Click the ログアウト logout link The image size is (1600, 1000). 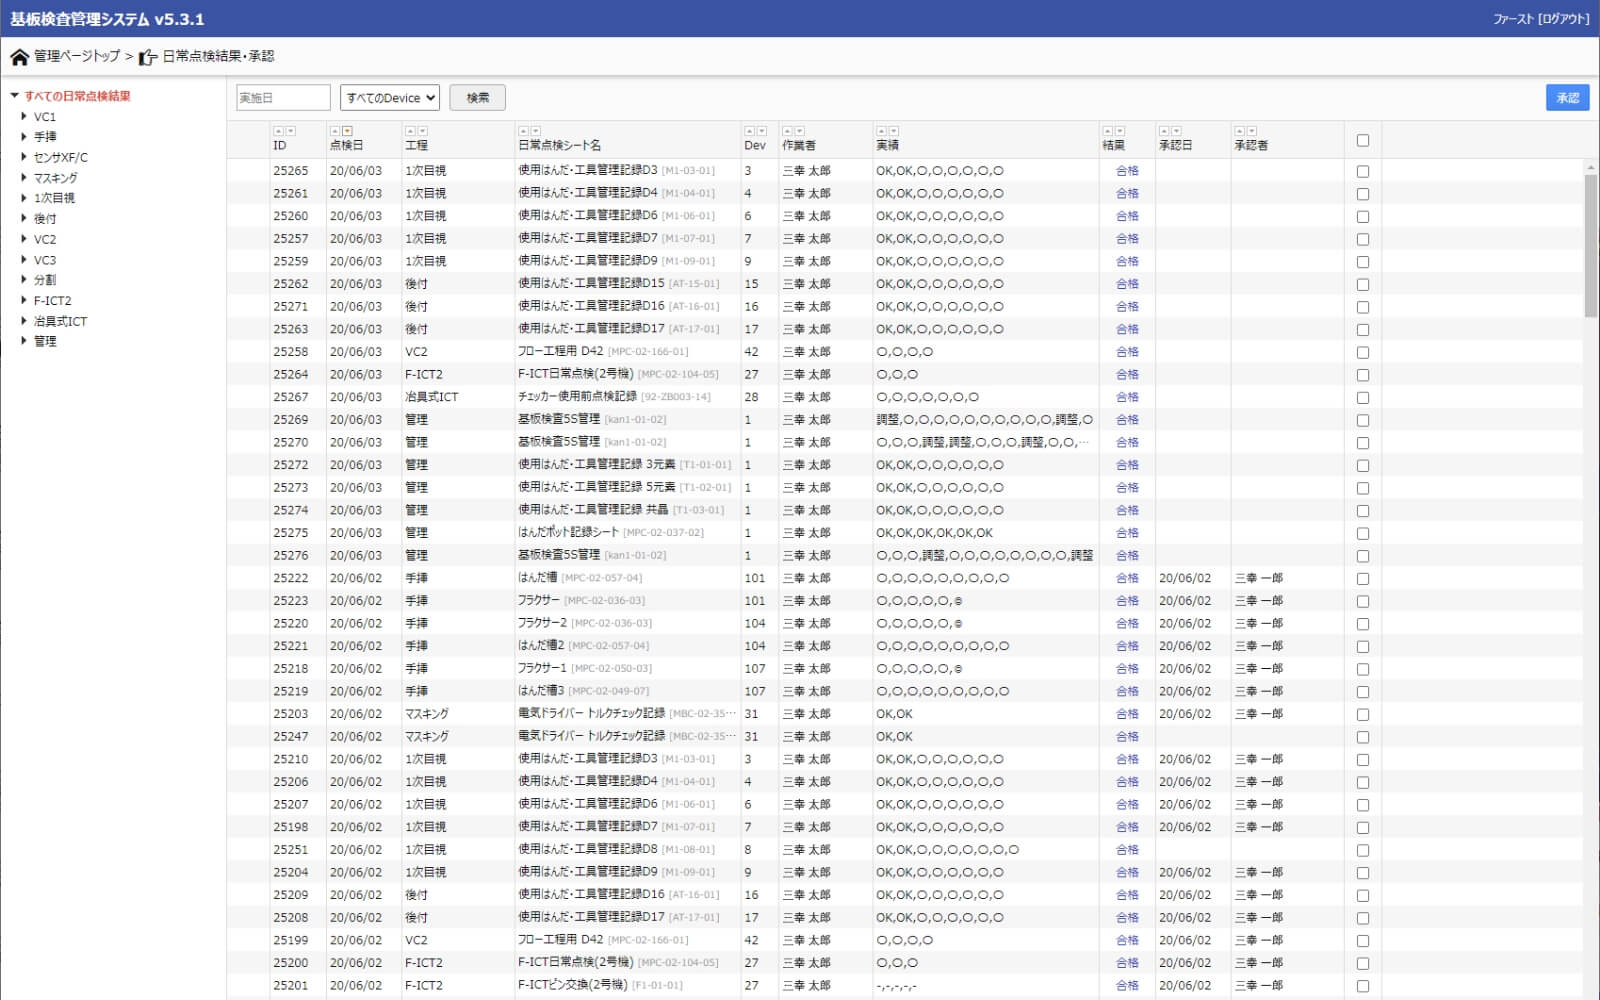(x=1564, y=19)
